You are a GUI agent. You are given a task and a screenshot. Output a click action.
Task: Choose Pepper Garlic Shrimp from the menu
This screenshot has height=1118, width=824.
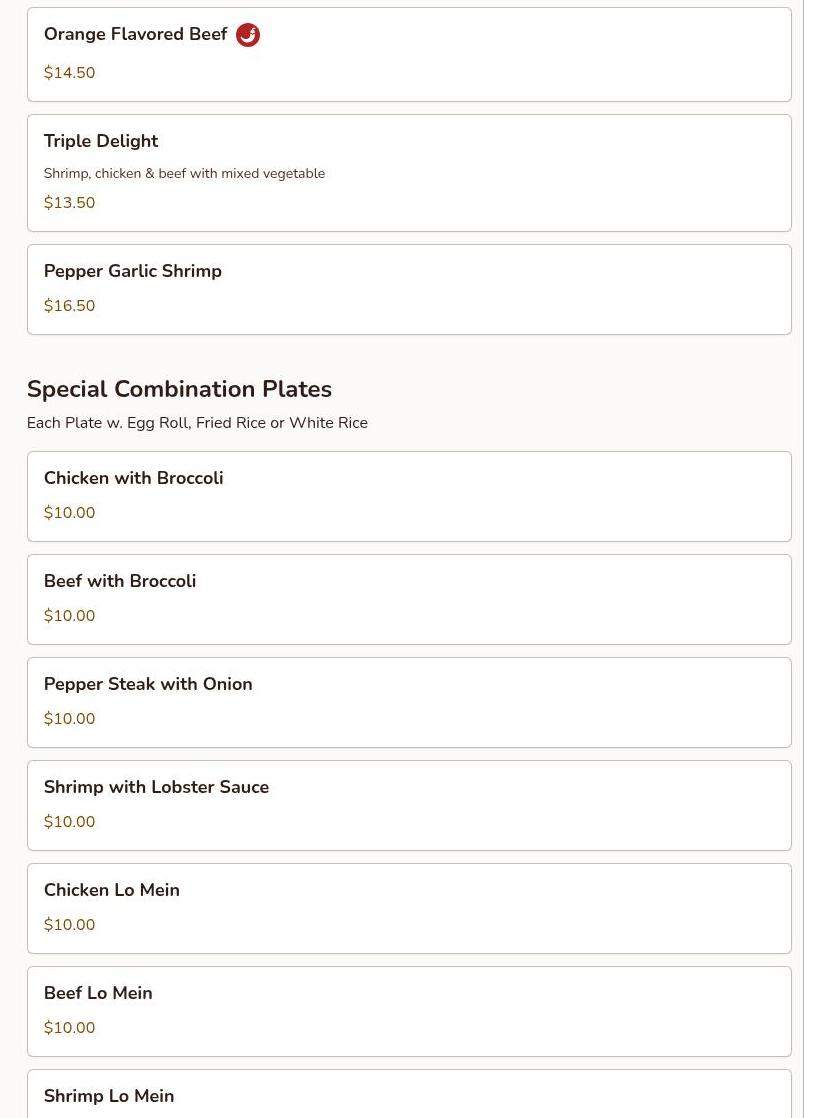point(409,289)
